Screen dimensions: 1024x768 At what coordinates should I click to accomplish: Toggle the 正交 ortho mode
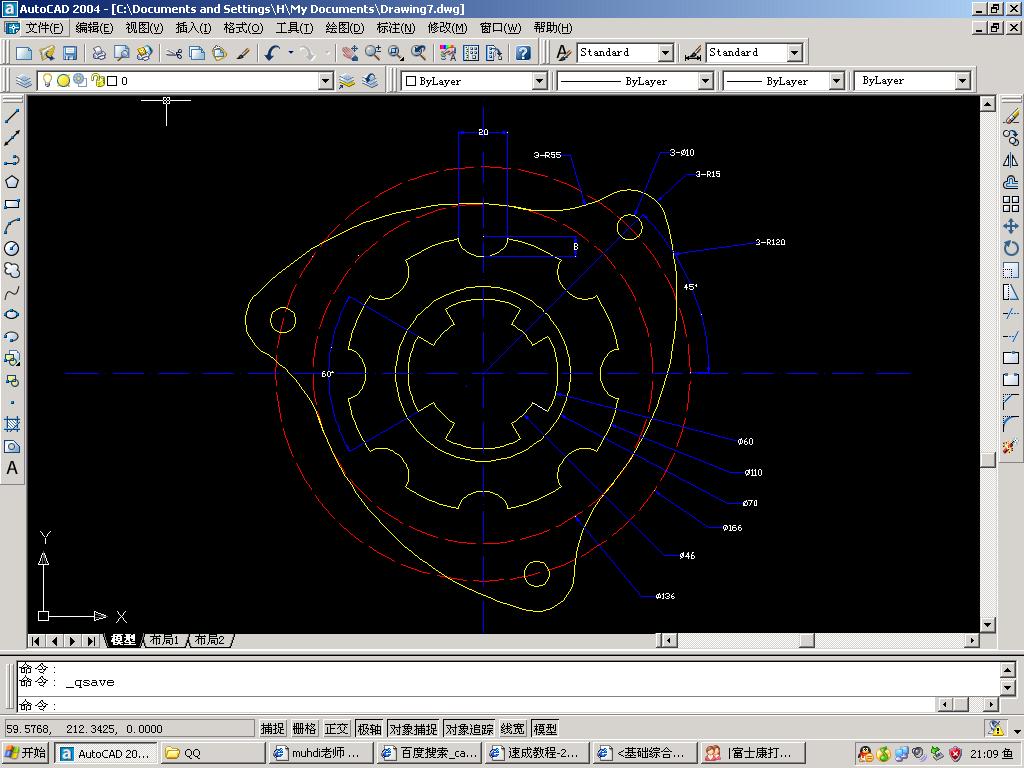pyautogui.click(x=336, y=729)
